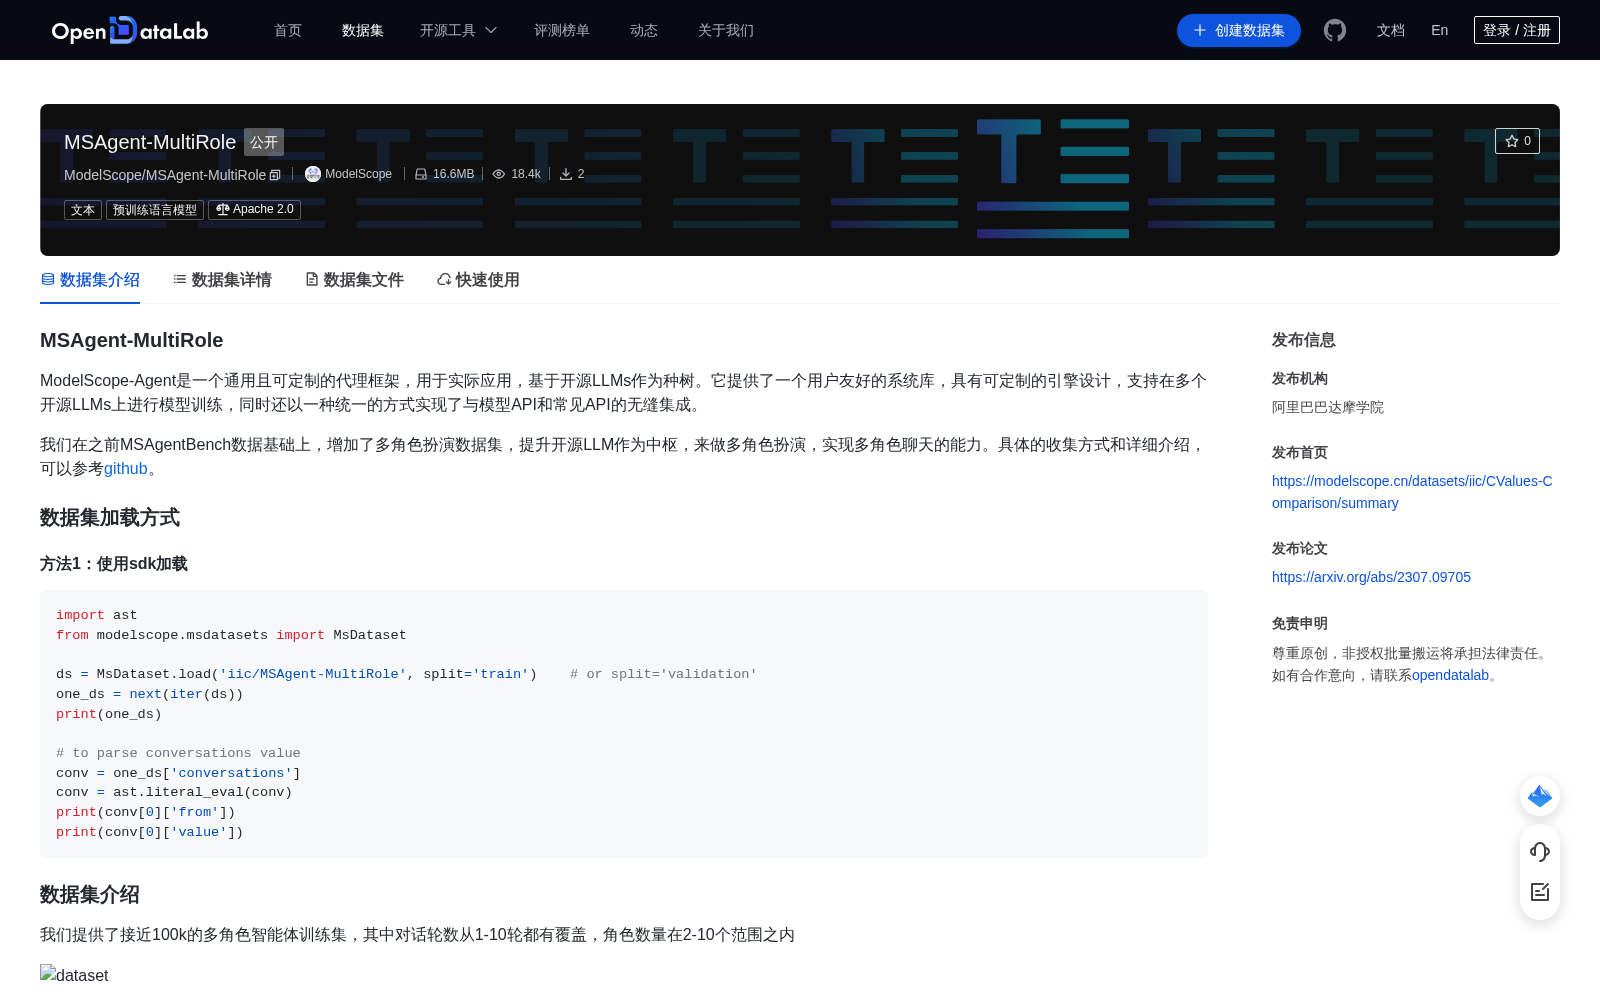The image size is (1600, 1000).
Task: Switch language to En
Action: (x=1440, y=30)
